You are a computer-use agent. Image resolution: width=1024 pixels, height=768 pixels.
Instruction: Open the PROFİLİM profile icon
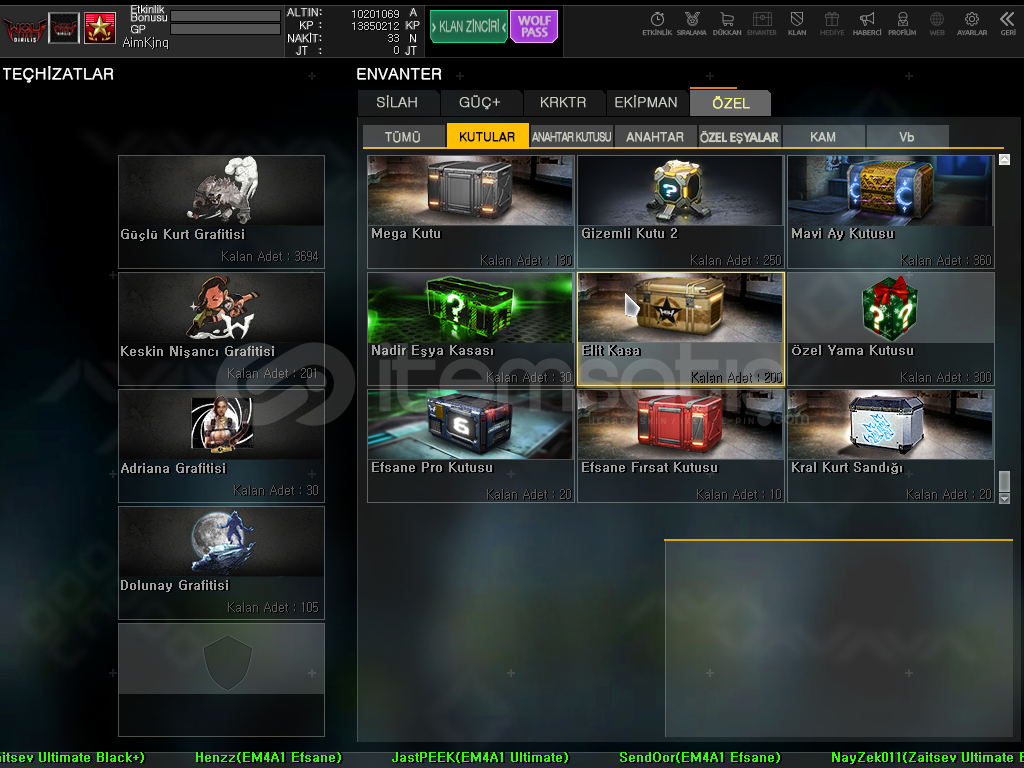(902, 24)
